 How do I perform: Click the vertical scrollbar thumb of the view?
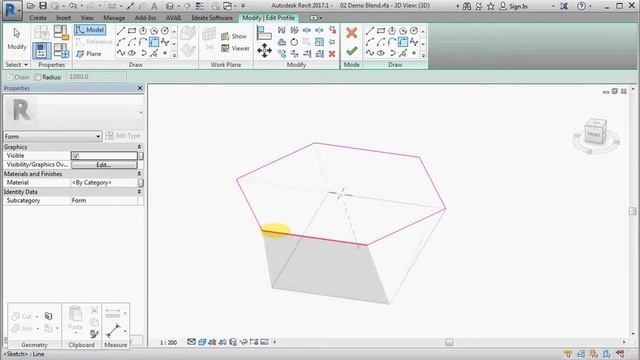coord(633,211)
